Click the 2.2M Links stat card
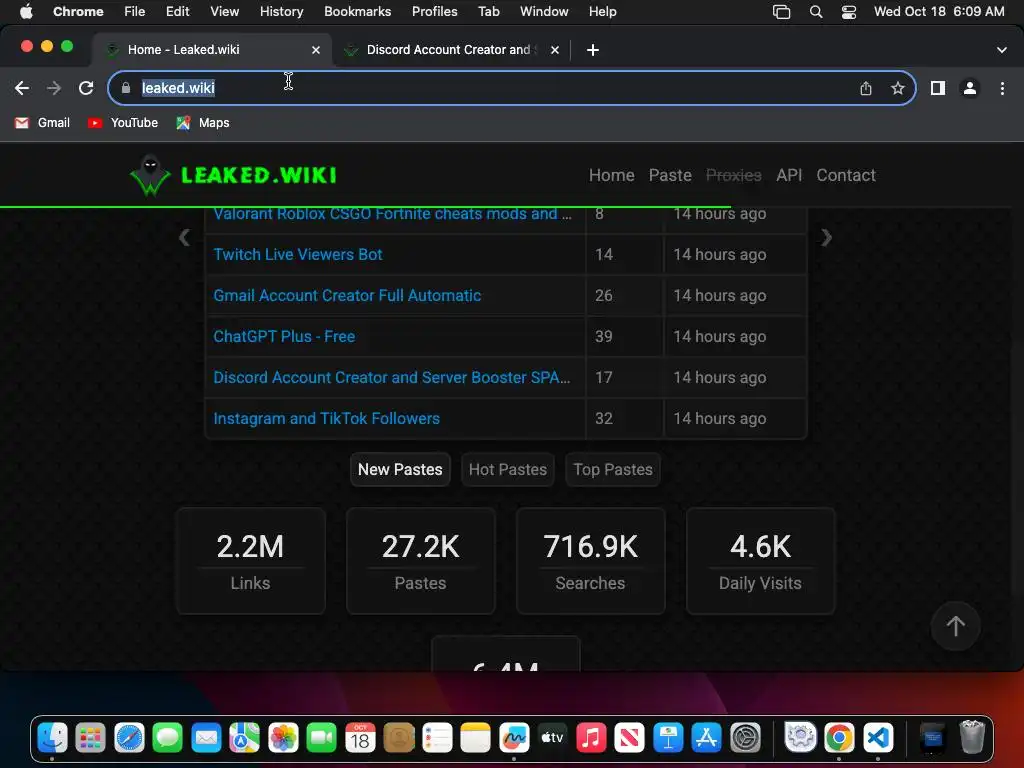 pyautogui.click(x=251, y=561)
